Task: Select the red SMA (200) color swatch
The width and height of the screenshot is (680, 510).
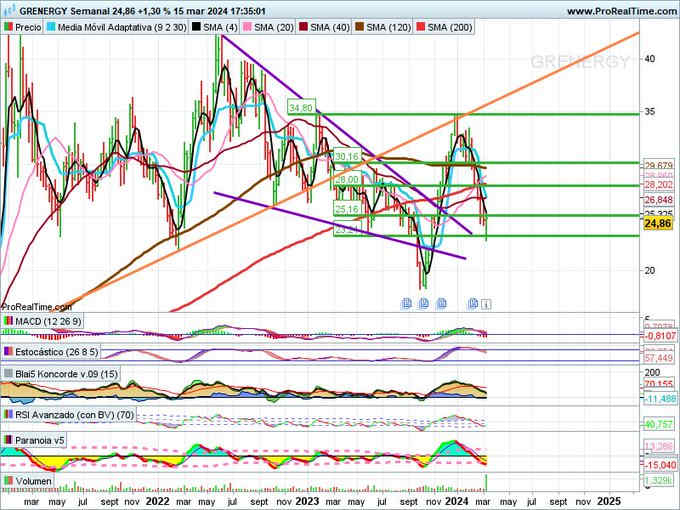Action: pyautogui.click(x=421, y=27)
